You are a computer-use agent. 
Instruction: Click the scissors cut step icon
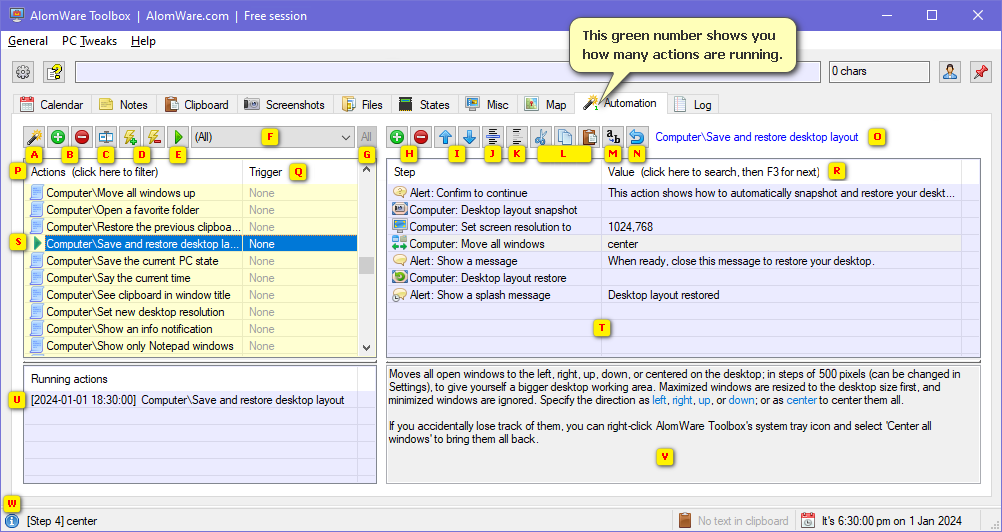tap(542, 137)
